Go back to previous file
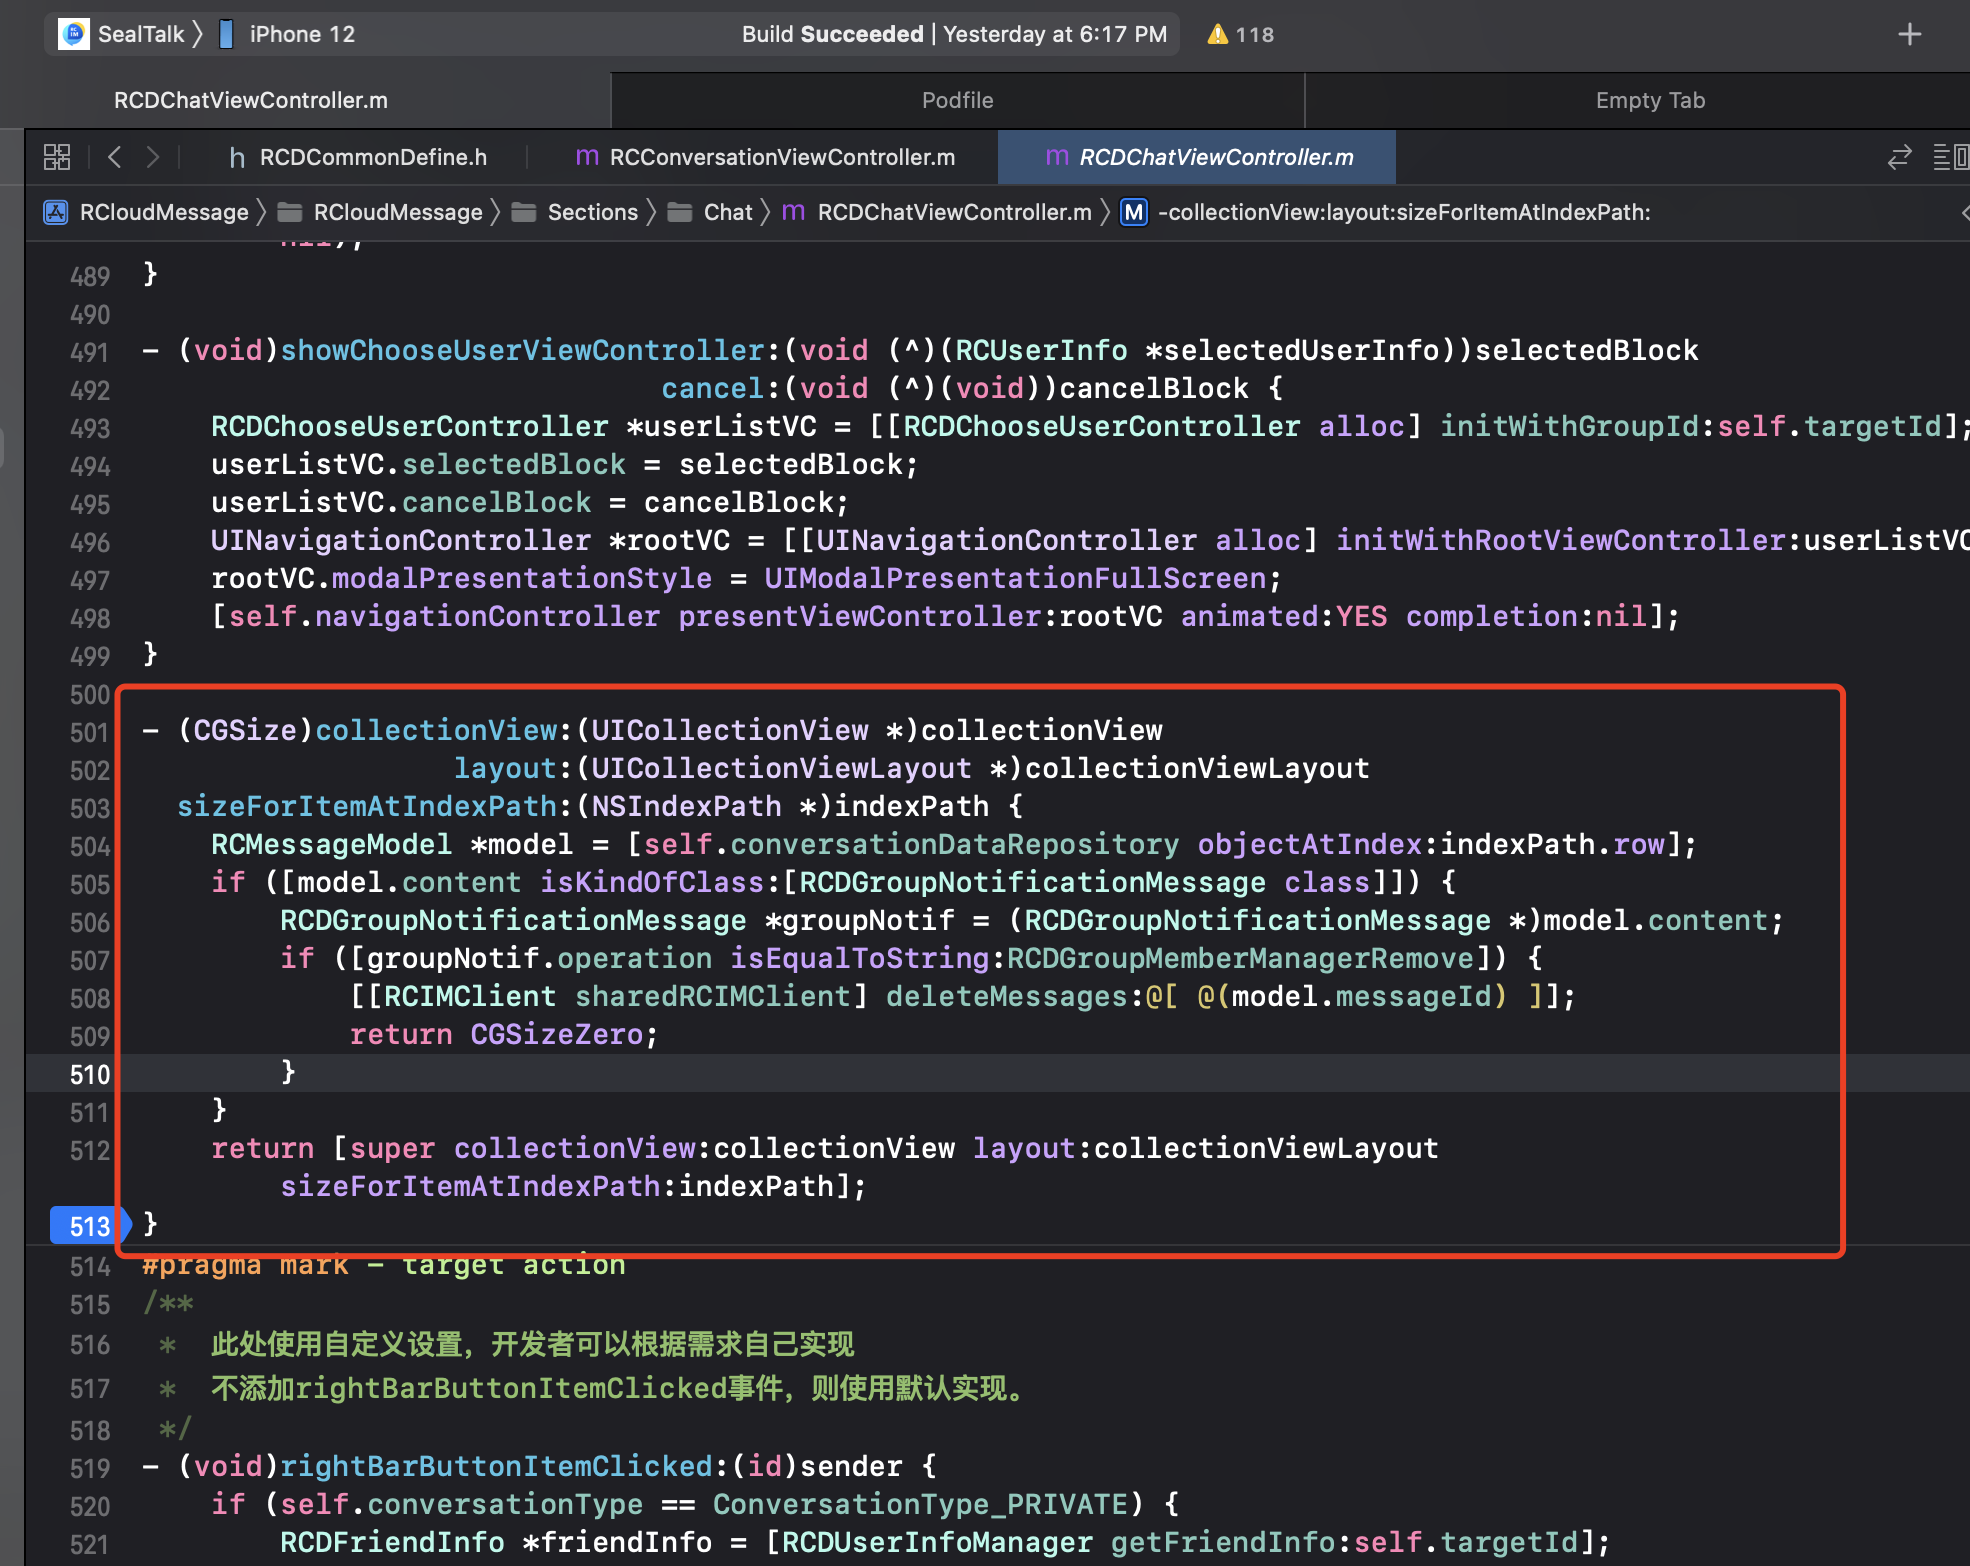Screen dimensions: 1970x1566 coord(115,157)
